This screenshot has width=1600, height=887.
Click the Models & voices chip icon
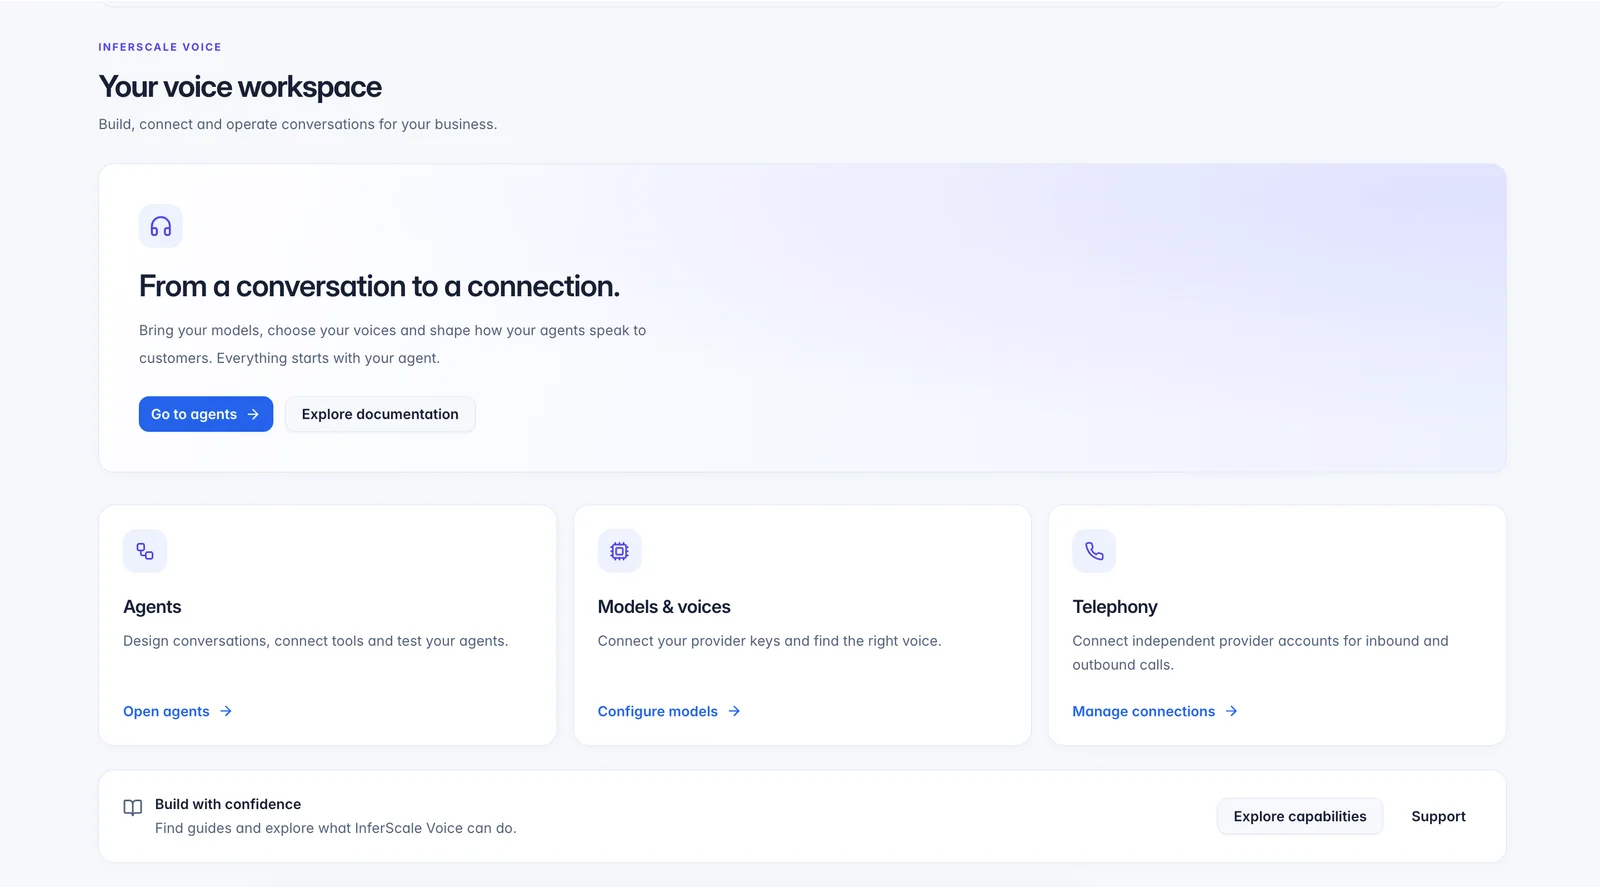[x=619, y=551]
